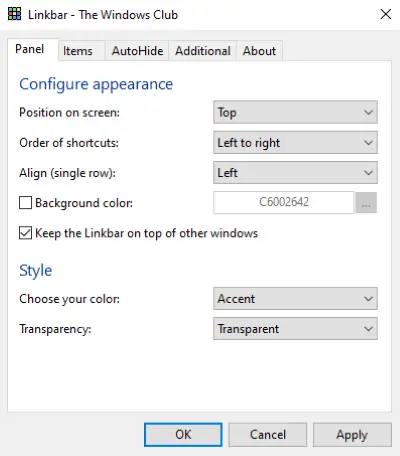This screenshot has height=456, width=400.
Task: Apply the current settings
Action: [352, 435]
